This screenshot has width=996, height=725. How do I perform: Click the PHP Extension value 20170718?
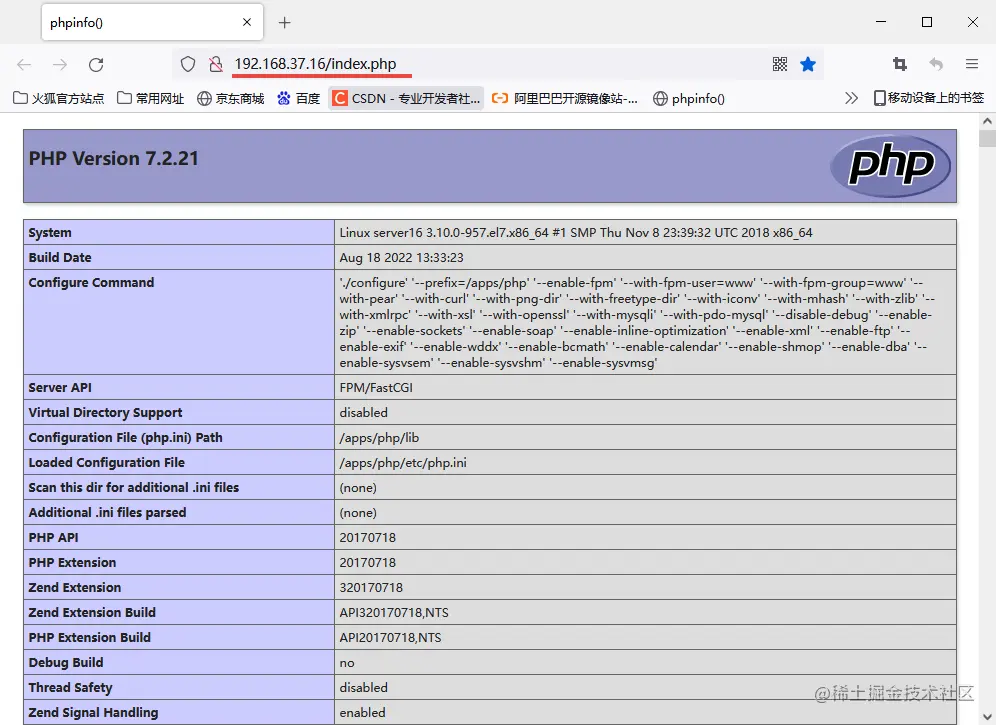[x=367, y=562]
